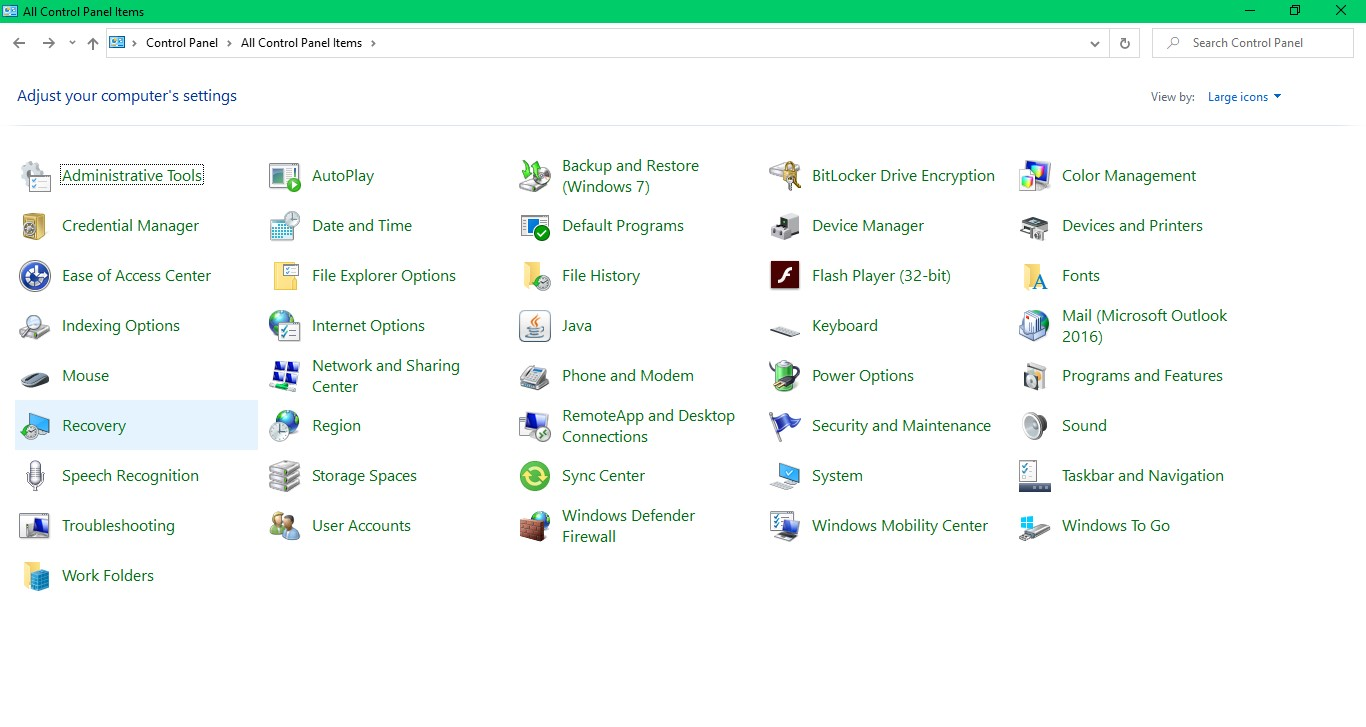The width and height of the screenshot is (1366, 727).
Task: Open the Security and Maintenance flag icon
Action: point(785,426)
